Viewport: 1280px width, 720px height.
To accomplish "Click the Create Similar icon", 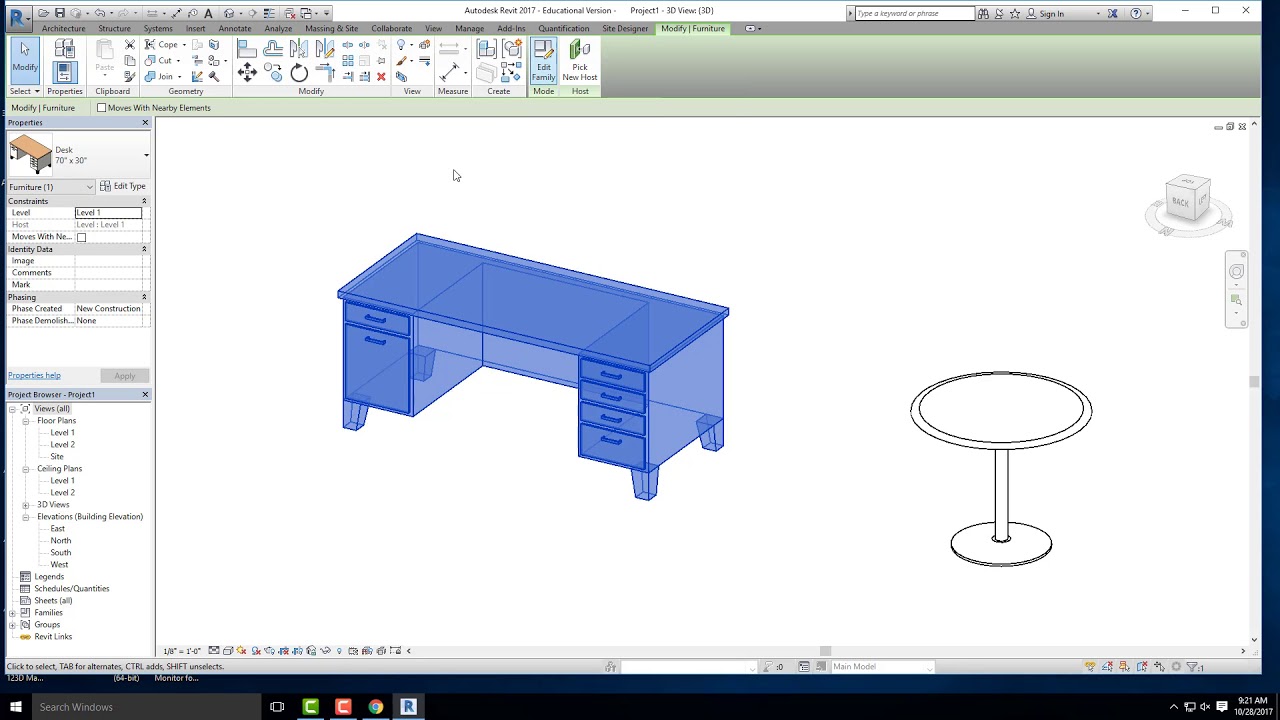I will 511,72.
